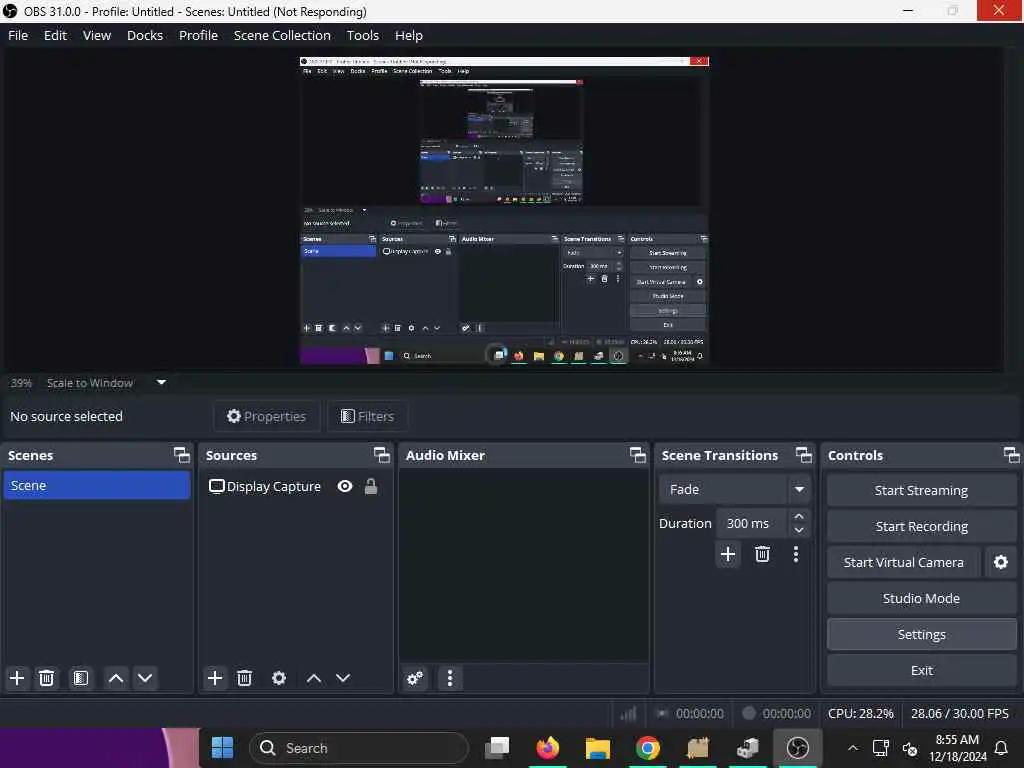Screen dimensions: 1024x768
Task: Open Audio Mixer three-dot menu
Action: [x=450, y=678]
